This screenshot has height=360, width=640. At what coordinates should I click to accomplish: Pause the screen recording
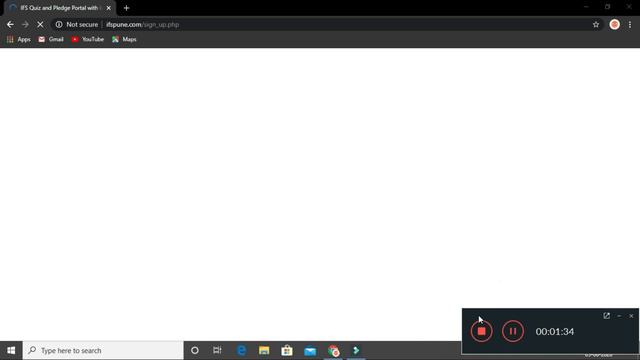[x=513, y=331]
